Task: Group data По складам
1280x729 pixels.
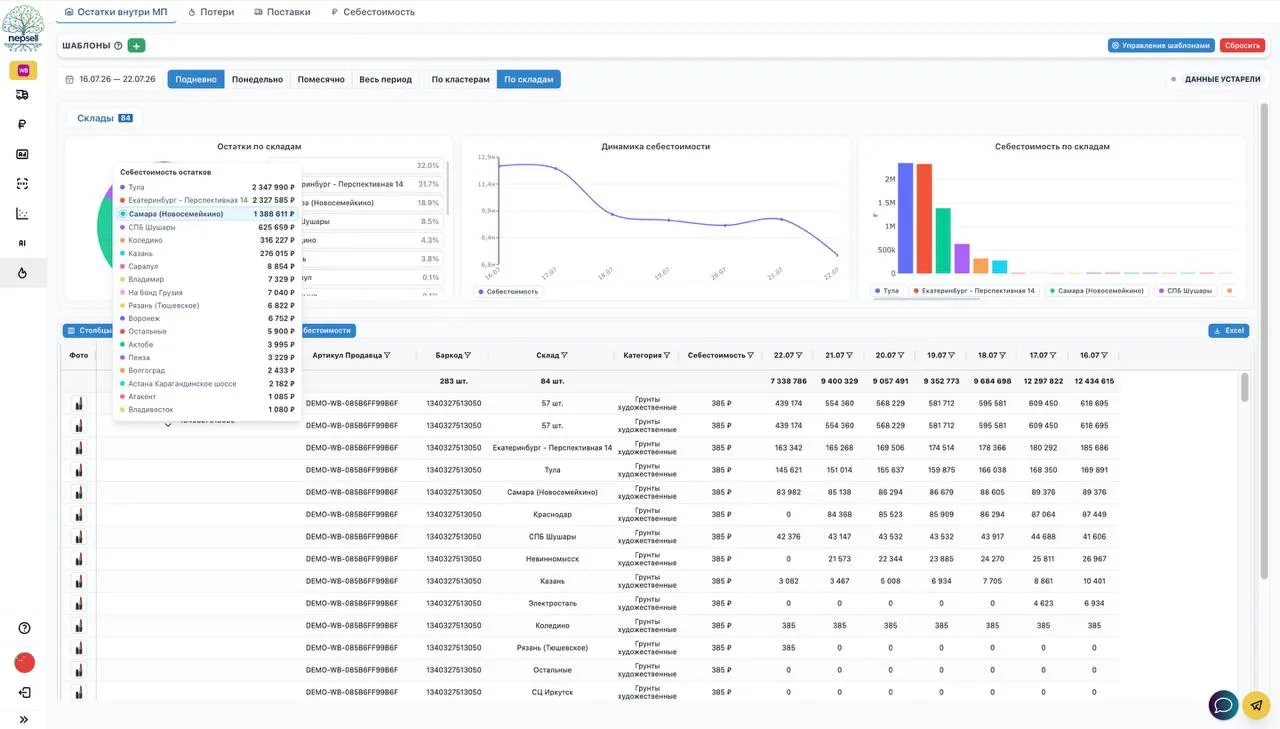Action: pyautogui.click(x=529, y=79)
